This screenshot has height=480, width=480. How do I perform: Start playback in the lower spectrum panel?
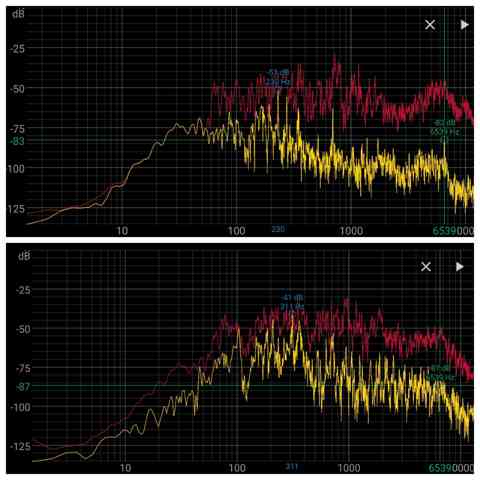tap(460, 267)
